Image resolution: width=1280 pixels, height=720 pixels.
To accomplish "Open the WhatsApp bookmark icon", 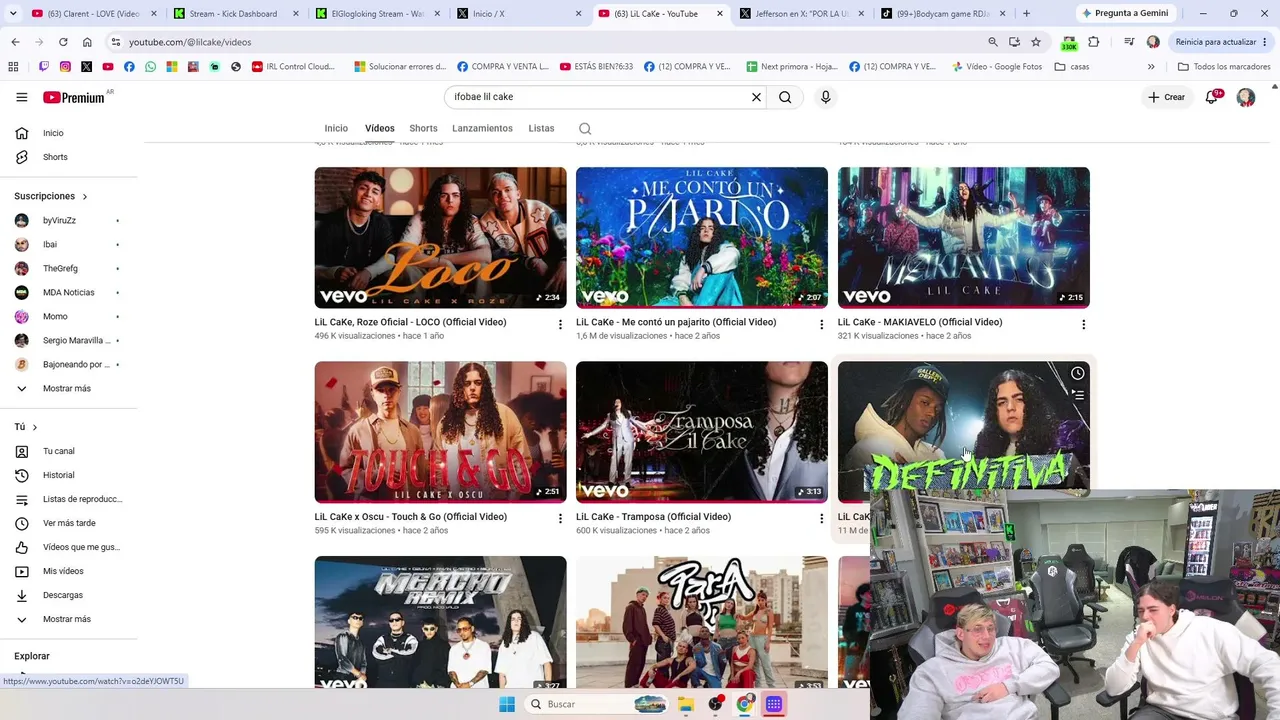I will click(x=150, y=67).
